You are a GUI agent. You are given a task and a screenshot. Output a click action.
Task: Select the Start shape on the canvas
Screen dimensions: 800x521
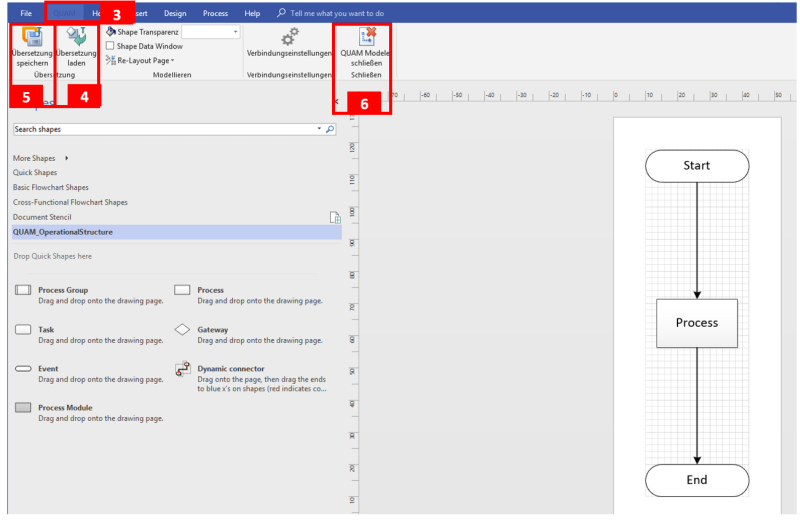[697, 166]
